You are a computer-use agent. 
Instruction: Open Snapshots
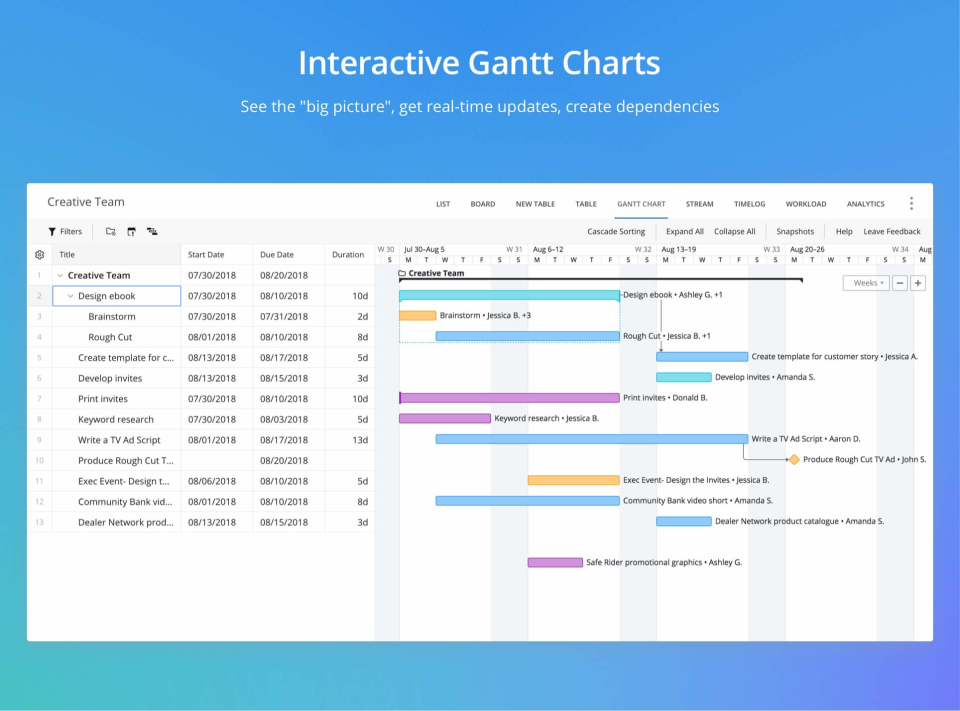coord(795,231)
